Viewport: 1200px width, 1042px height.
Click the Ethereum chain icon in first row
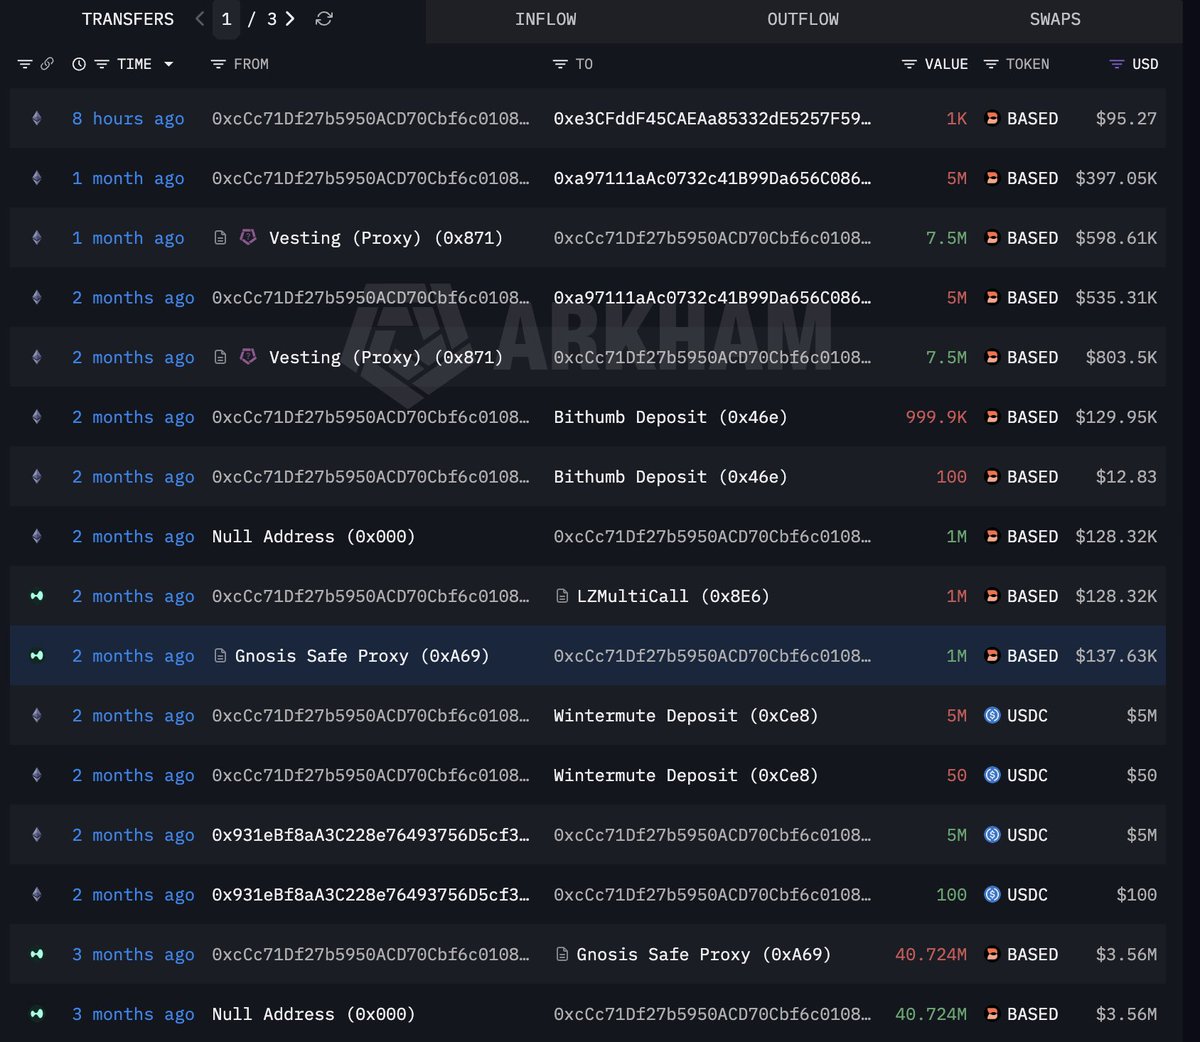pyautogui.click(x=37, y=119)
